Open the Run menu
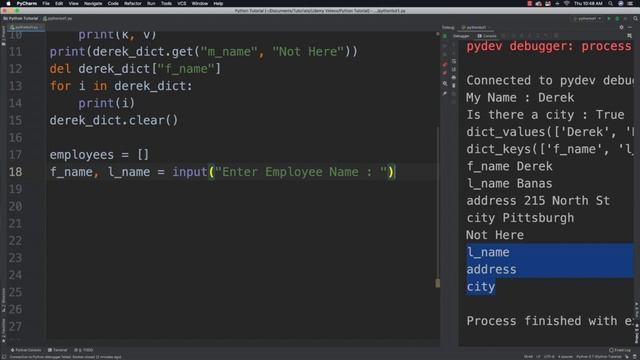Image resolution: width=640 pixels, height=360 pixels. coord(151,3)
